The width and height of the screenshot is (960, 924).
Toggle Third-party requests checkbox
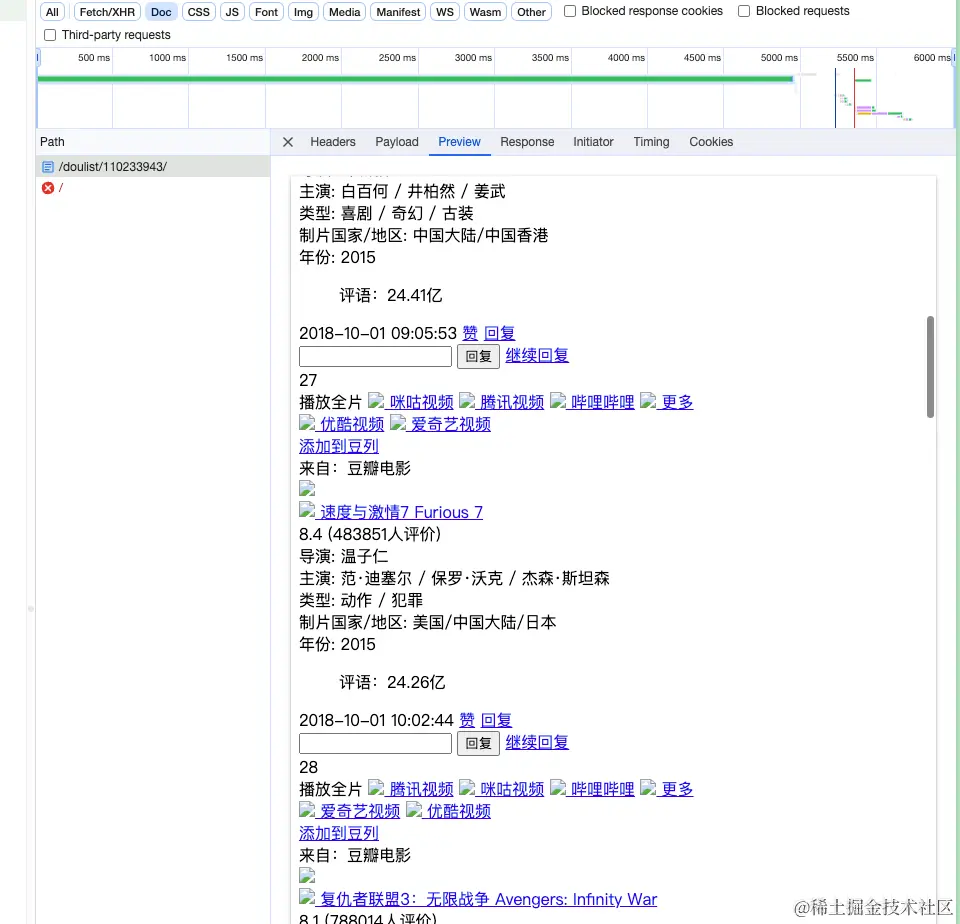click(x=50, y=35)
